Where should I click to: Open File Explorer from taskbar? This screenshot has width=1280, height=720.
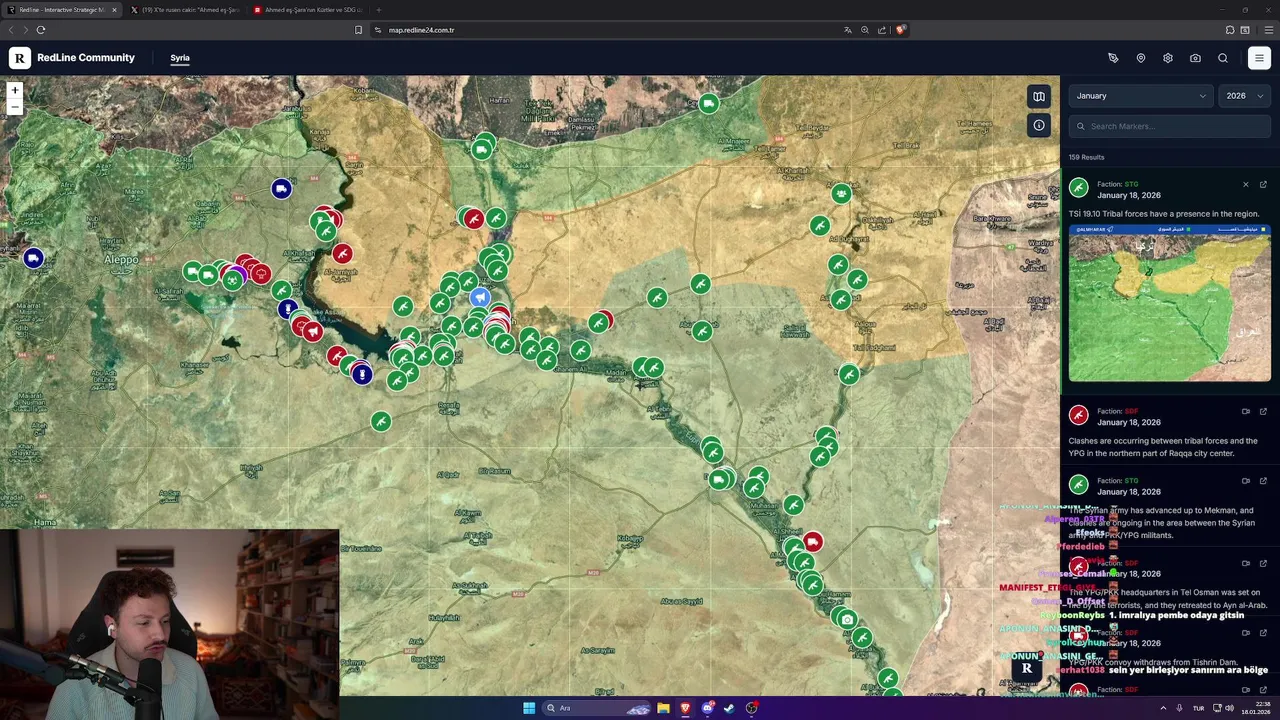(663, 708)
